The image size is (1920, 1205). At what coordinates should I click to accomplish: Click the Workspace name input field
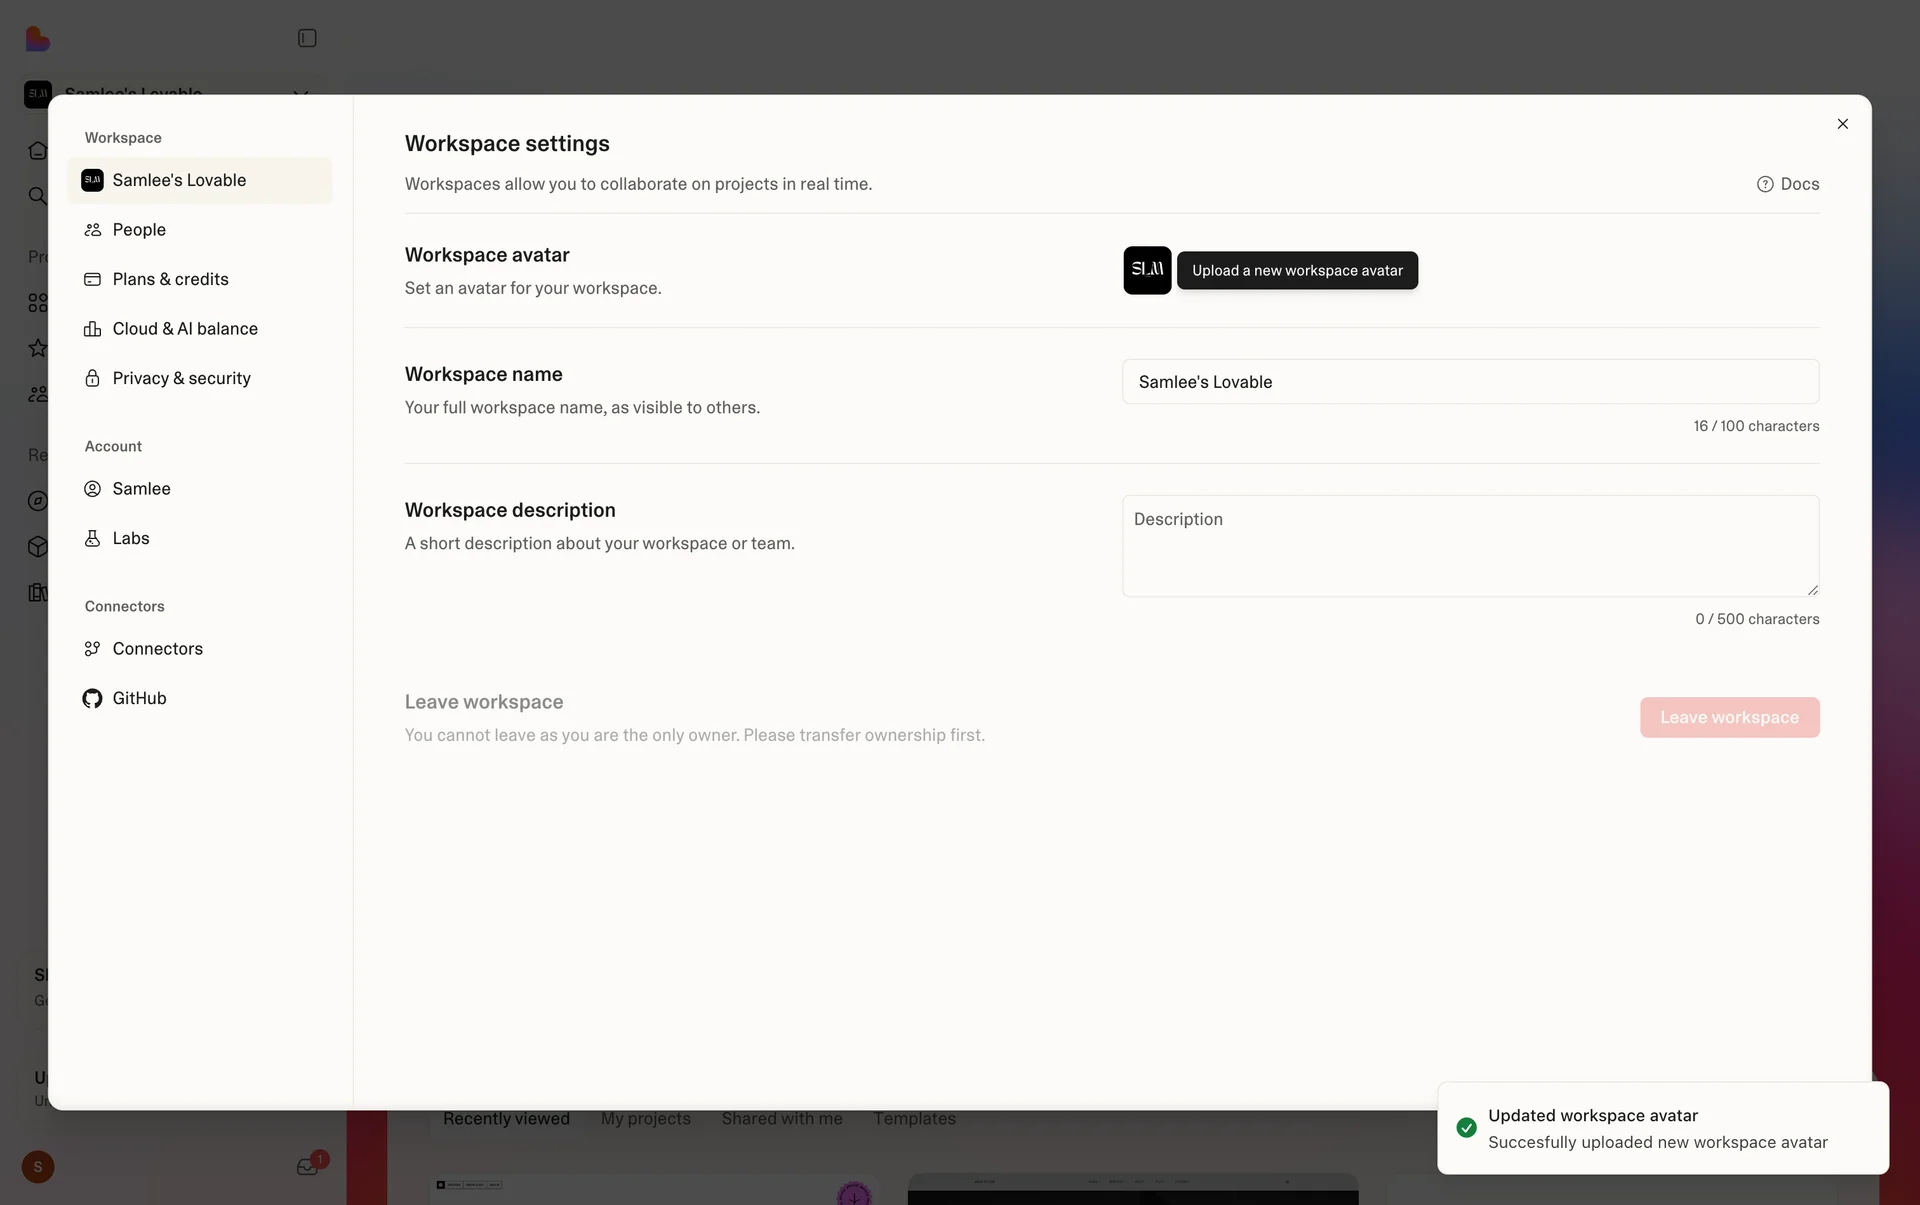pyautogui.click(x=1470, y=382)
